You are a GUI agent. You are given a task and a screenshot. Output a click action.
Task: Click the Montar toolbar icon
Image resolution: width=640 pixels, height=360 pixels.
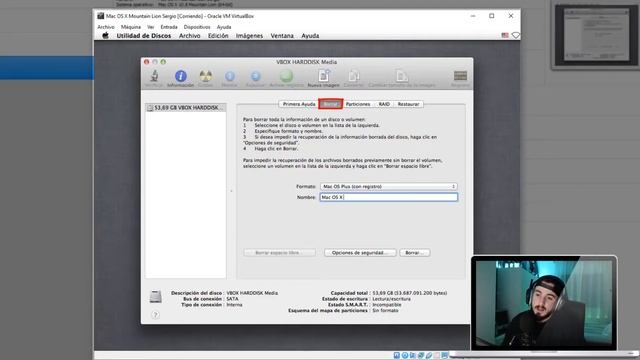click(229, 76)
